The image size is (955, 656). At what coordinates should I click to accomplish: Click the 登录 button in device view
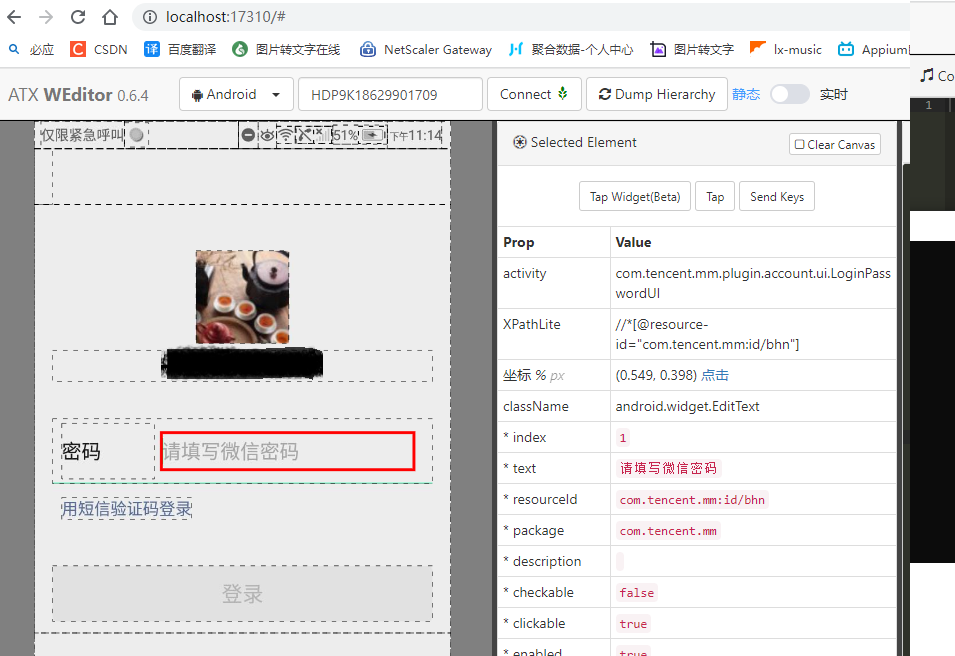click(242, 593)
